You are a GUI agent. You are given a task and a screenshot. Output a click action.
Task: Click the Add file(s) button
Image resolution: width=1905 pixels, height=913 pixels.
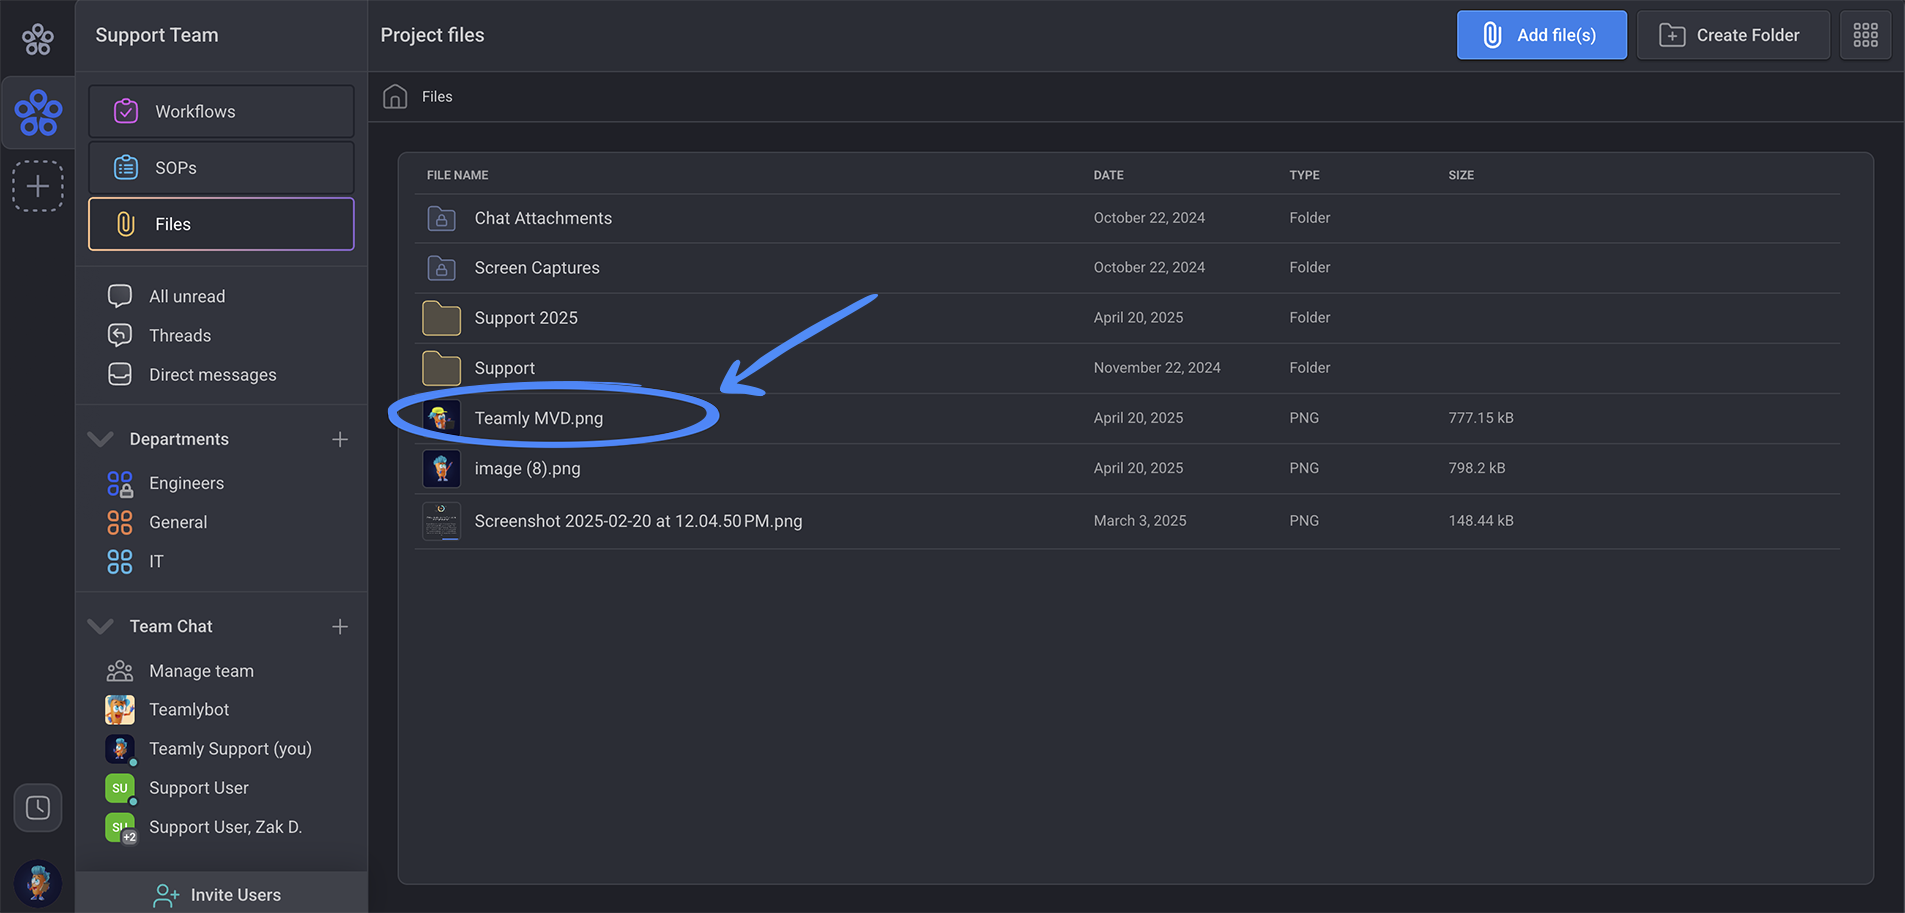pos(1541,35)
